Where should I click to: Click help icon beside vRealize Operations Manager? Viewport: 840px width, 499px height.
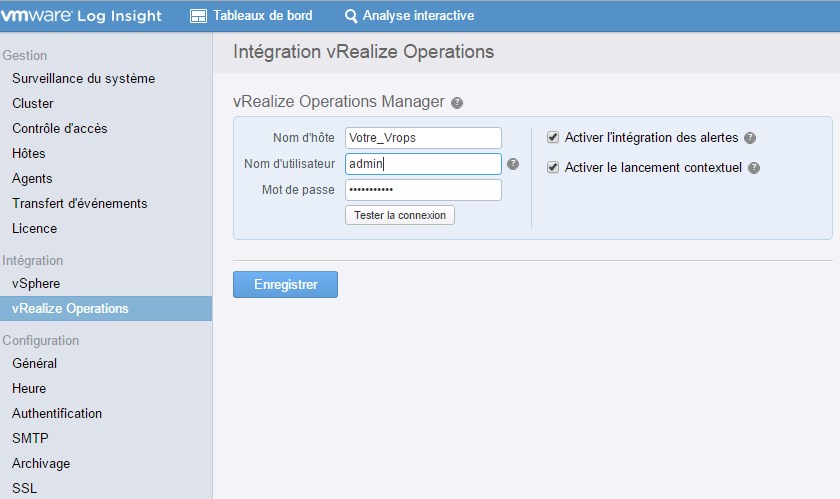[457, 103]
